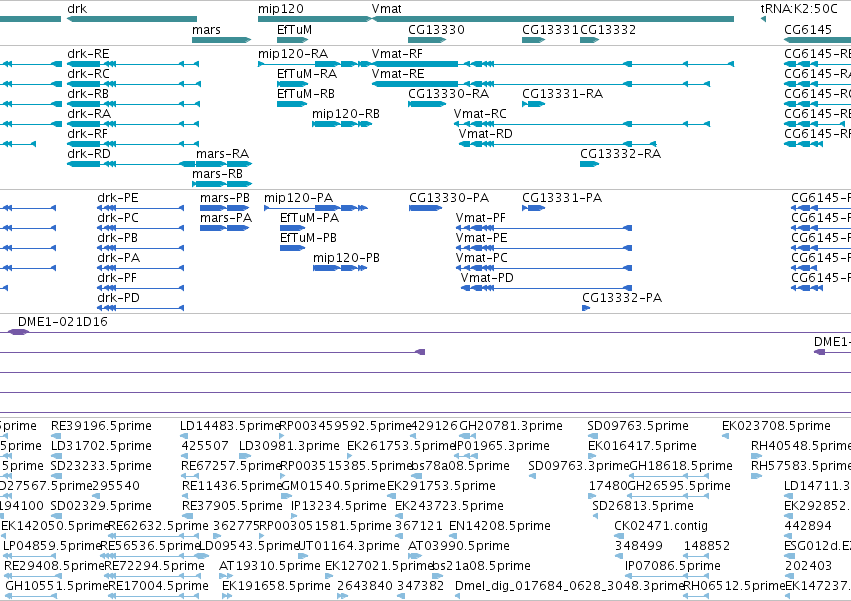The width and height of the screenshot is (851, 601).
Task: Select the AT19310.5prime EST label
Action: coord(270,566)
